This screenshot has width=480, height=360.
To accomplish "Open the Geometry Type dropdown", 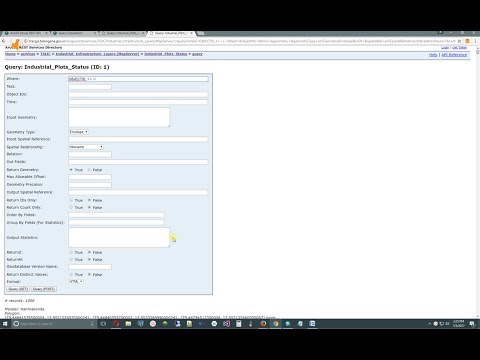I will tap(78, 132).
